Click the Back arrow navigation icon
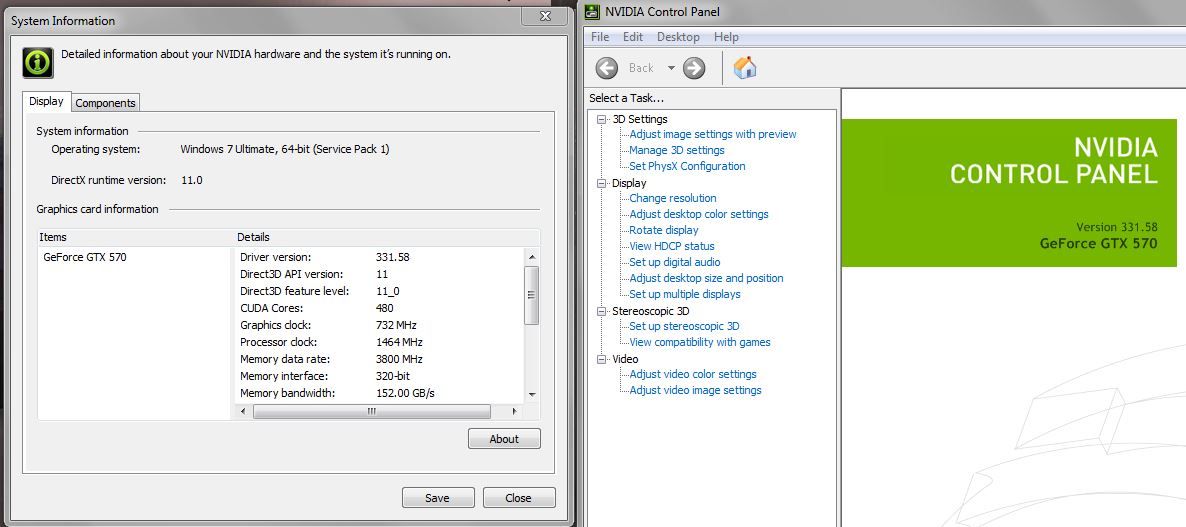 (x=607, y=68)
